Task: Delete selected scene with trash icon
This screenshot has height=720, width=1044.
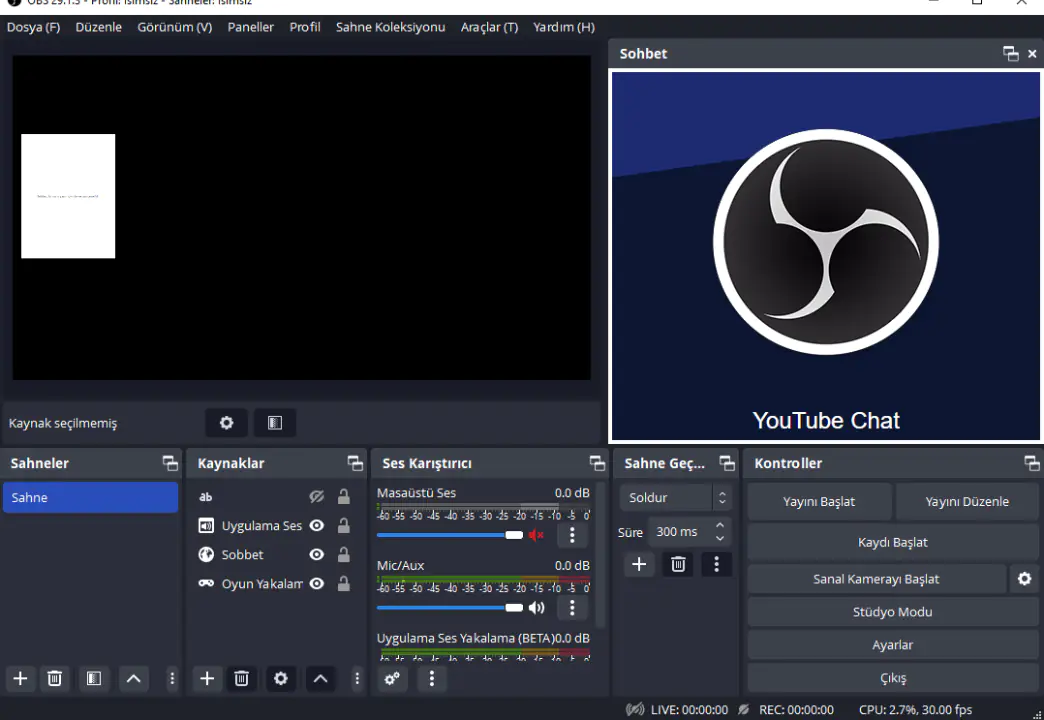Action: [55, 678]
